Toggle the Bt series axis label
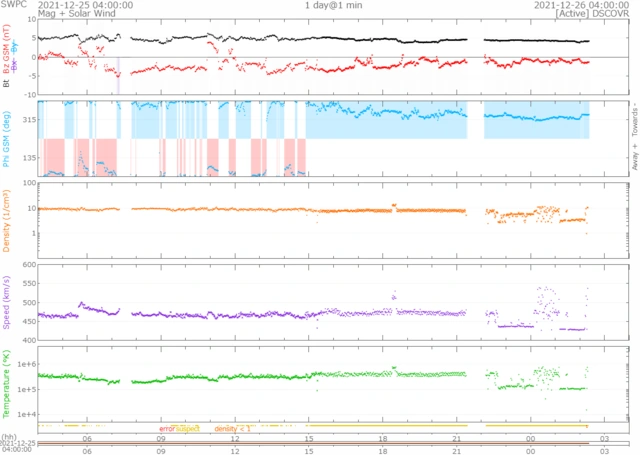Image resolution: width=640 pixels, height=455 pixels. click(7, 84)
